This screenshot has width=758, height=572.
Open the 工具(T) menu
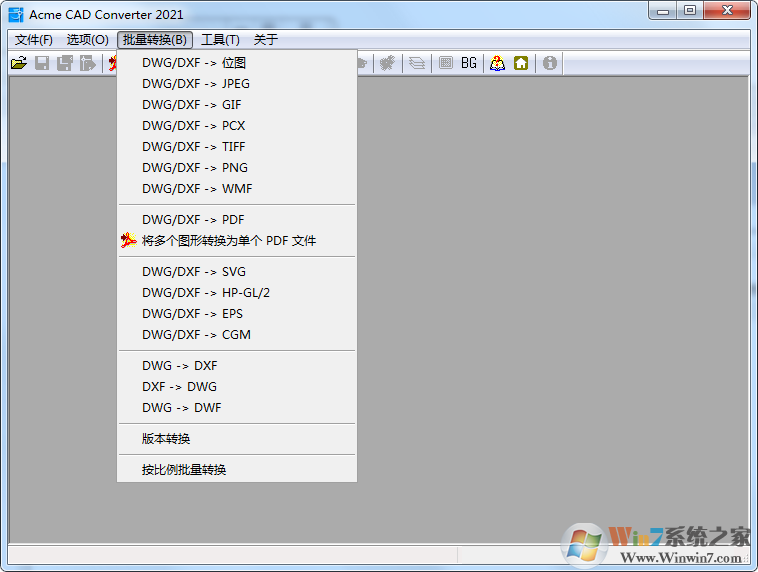220,40
